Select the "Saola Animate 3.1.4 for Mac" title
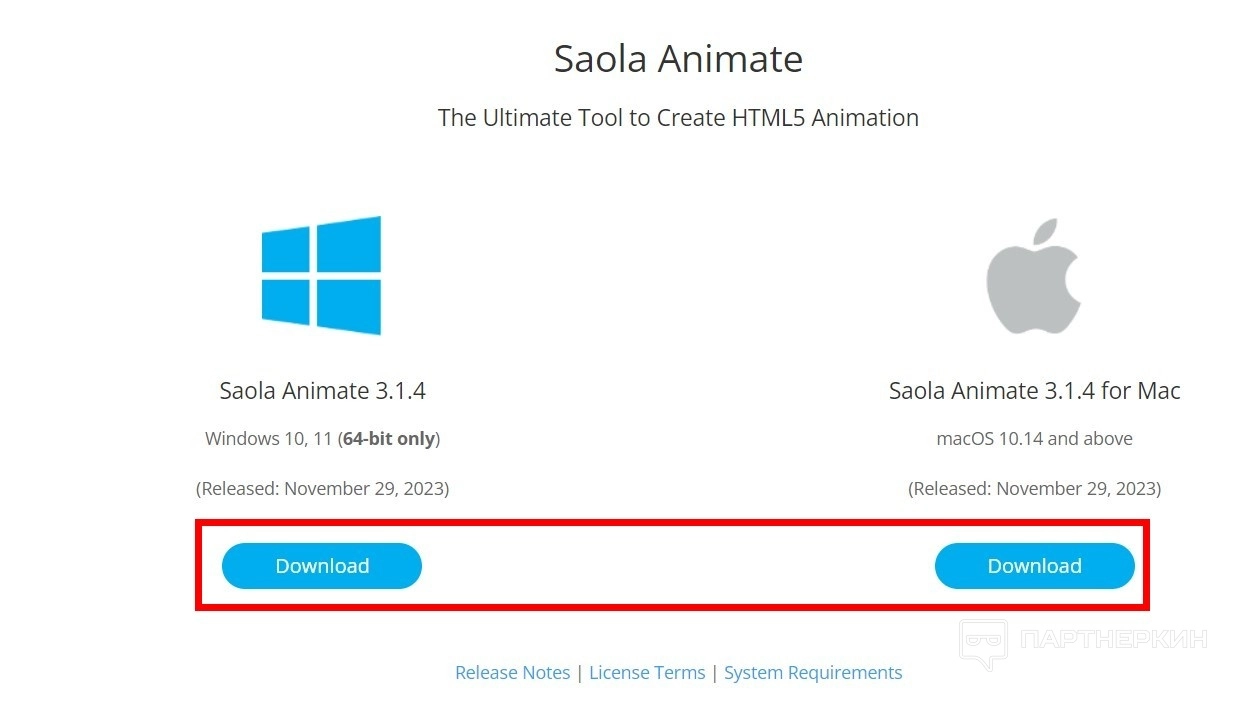Screen dimensions: 1259x724 click(1034, 391)
